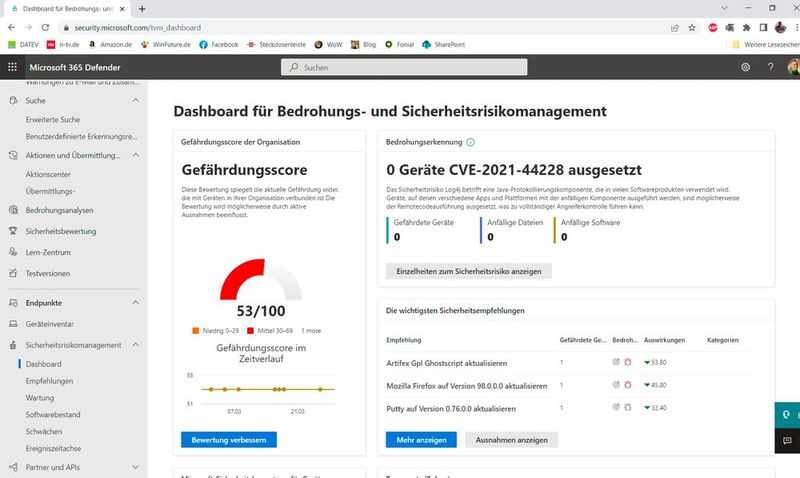The height and width of the screenshot is (478, 800).
Task: Reload the page with refresh icon
Action: pyautogui.click(x=45, y=28)
